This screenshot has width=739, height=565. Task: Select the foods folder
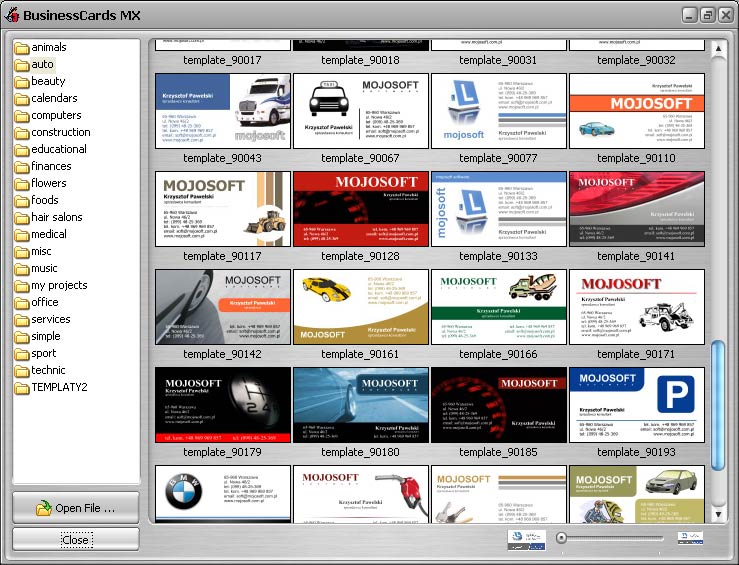37,200
